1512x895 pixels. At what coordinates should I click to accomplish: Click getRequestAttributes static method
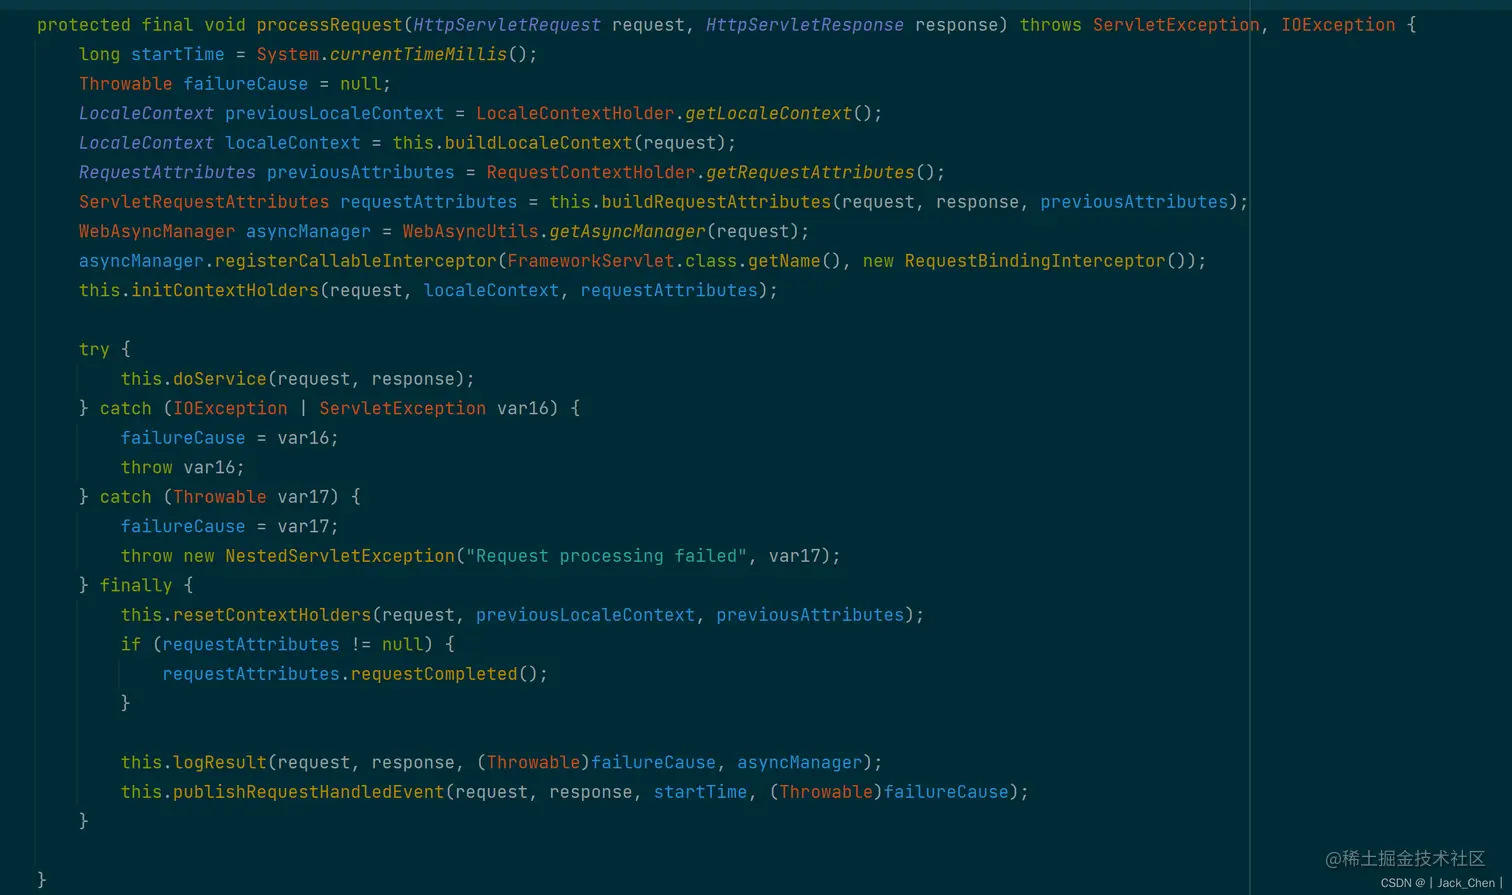[x=810, y=172]
